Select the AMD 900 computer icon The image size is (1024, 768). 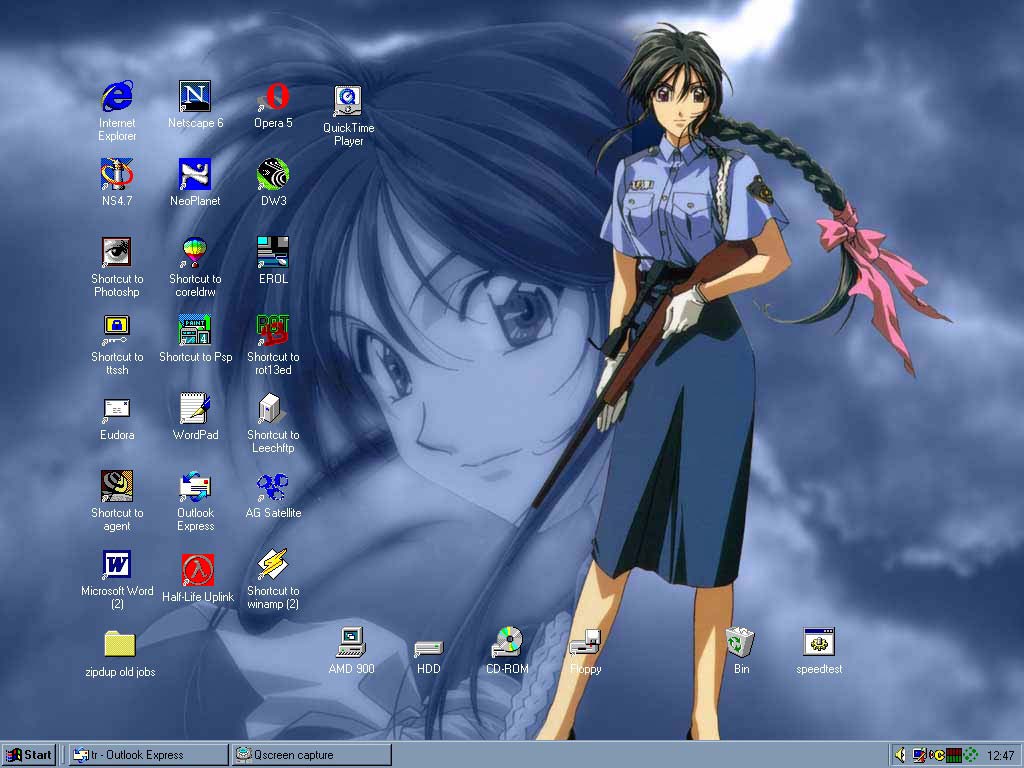point(351,643)
